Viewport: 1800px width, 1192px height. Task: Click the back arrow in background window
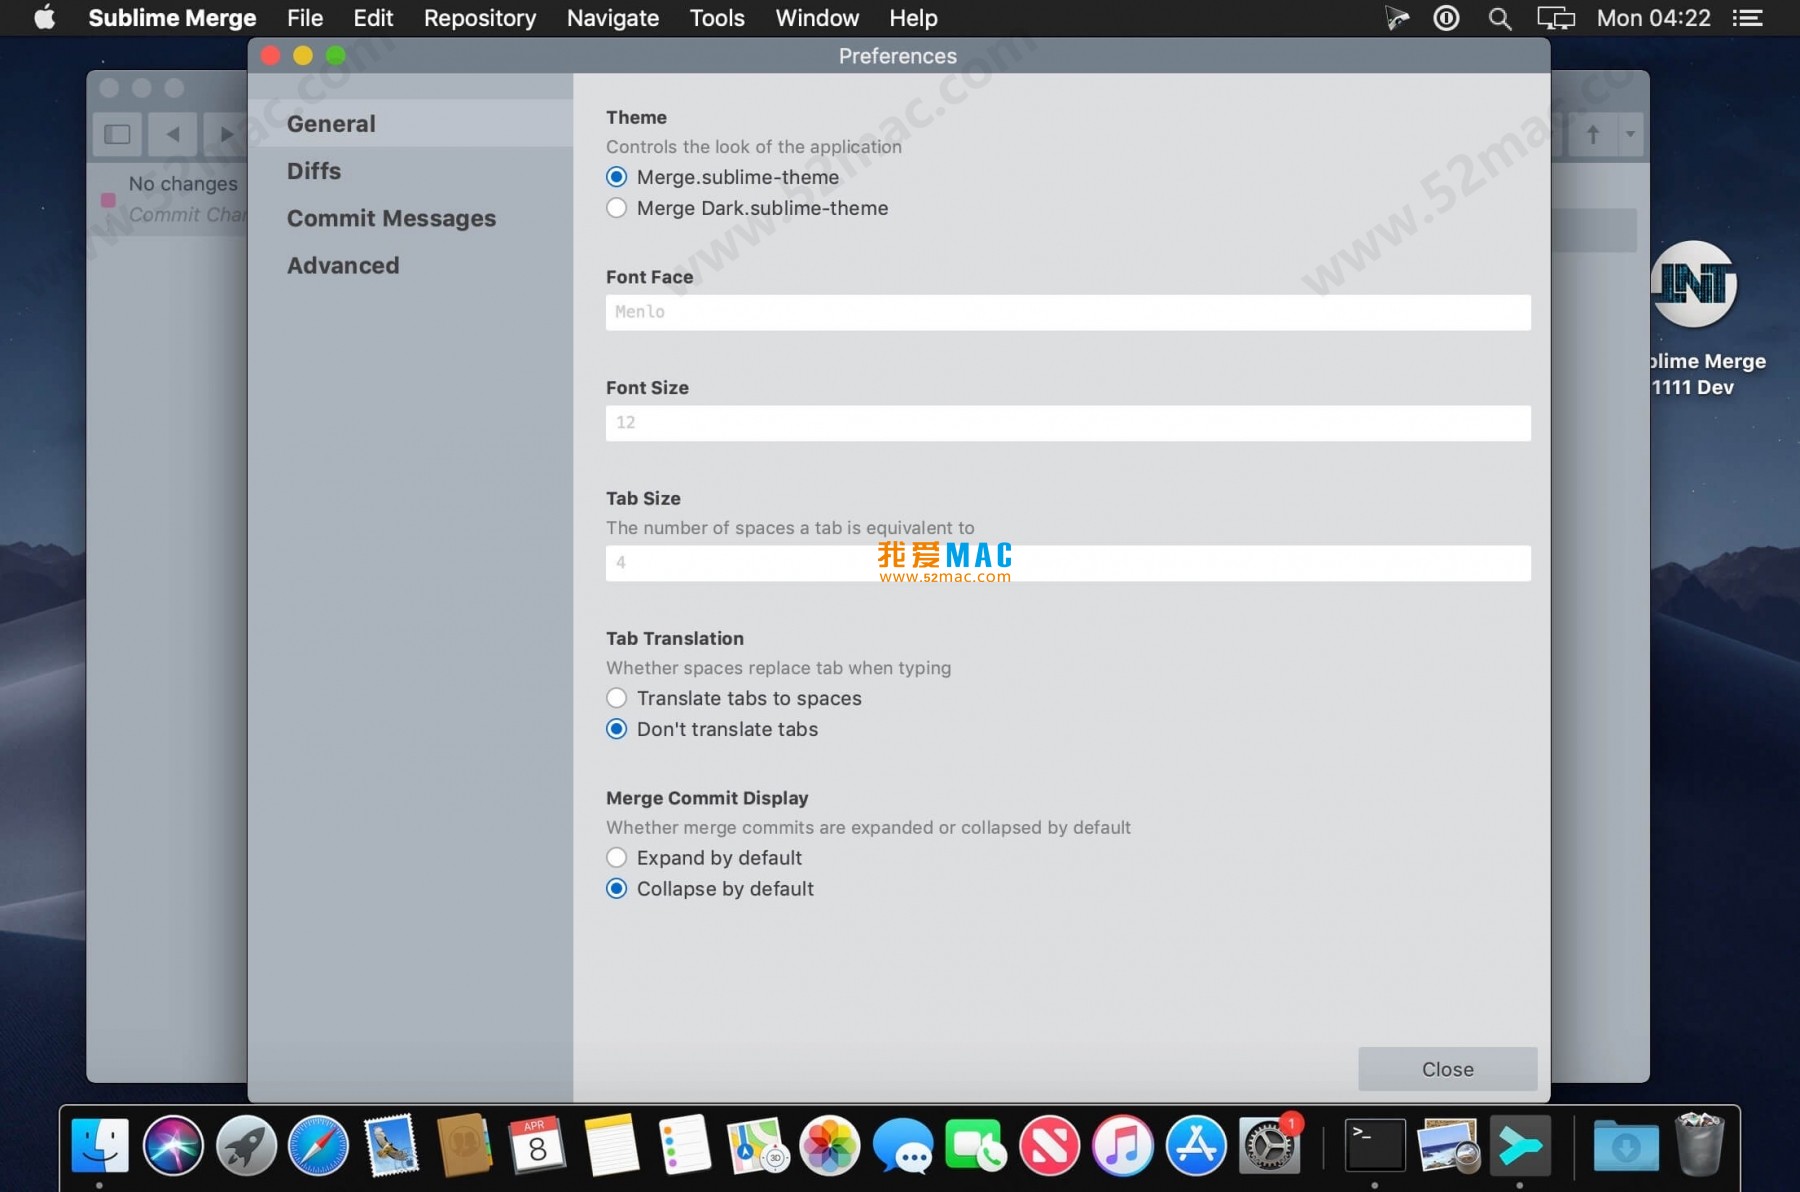tap(173, 134)
